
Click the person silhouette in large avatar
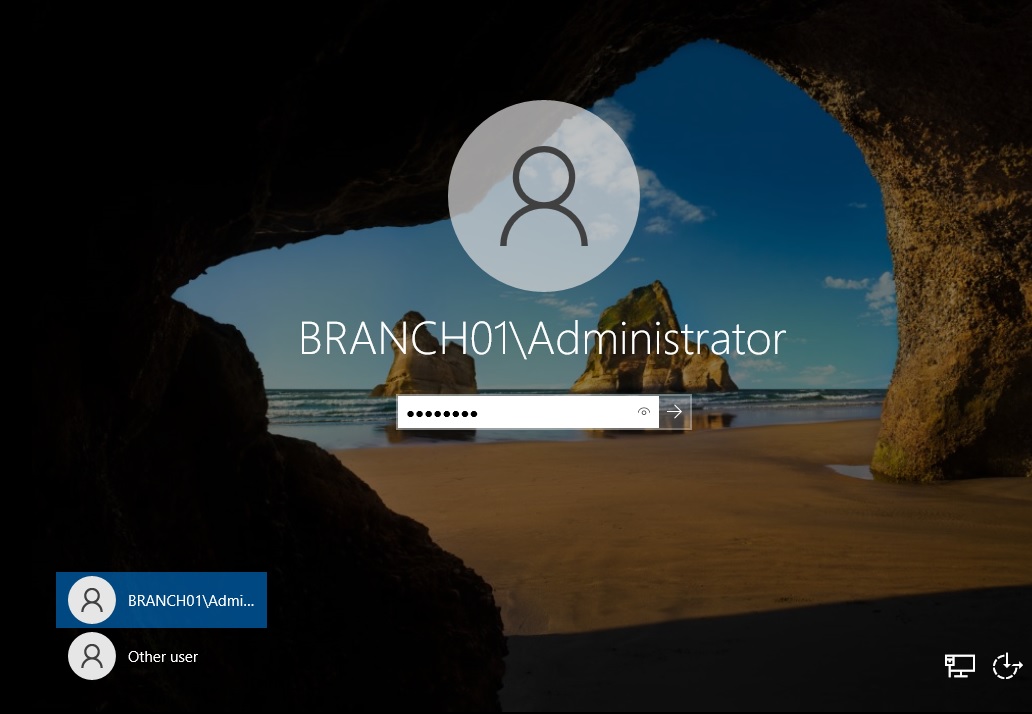pos(543,198)
